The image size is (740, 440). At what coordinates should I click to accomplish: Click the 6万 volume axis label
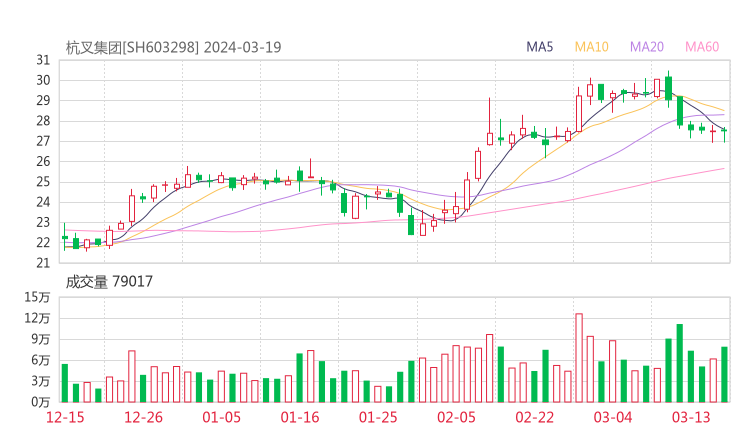pyautogui.click(x=41, y=360)
